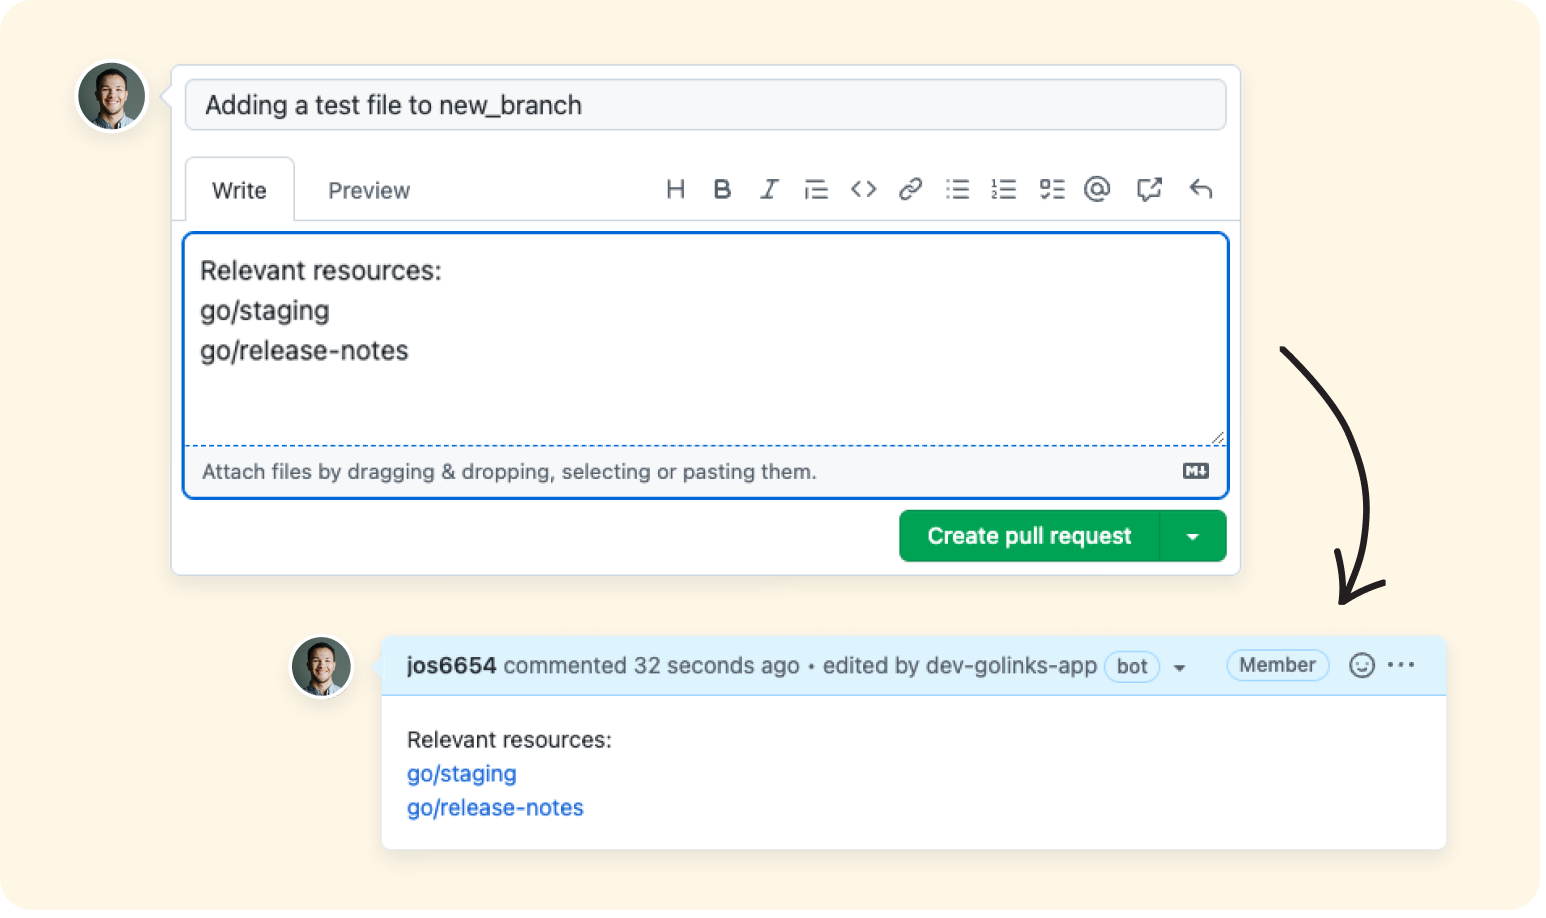
Task: Open the Create pull request dropdown arrow
Action: tap(1192, 535)
